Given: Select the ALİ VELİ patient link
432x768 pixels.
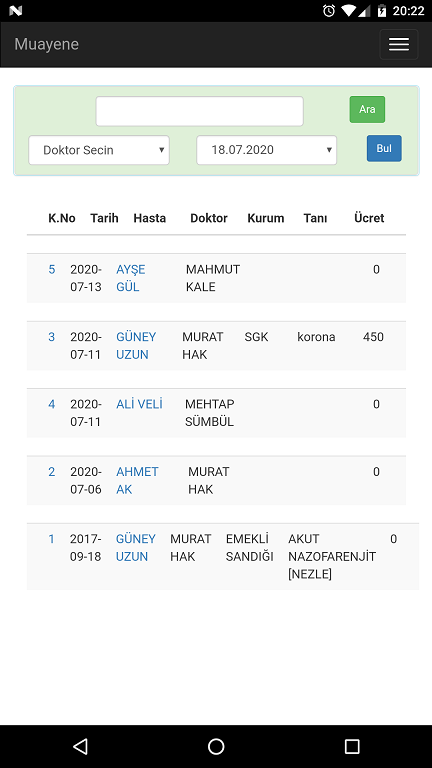Looking at the screenshot, I should [139, 404].
